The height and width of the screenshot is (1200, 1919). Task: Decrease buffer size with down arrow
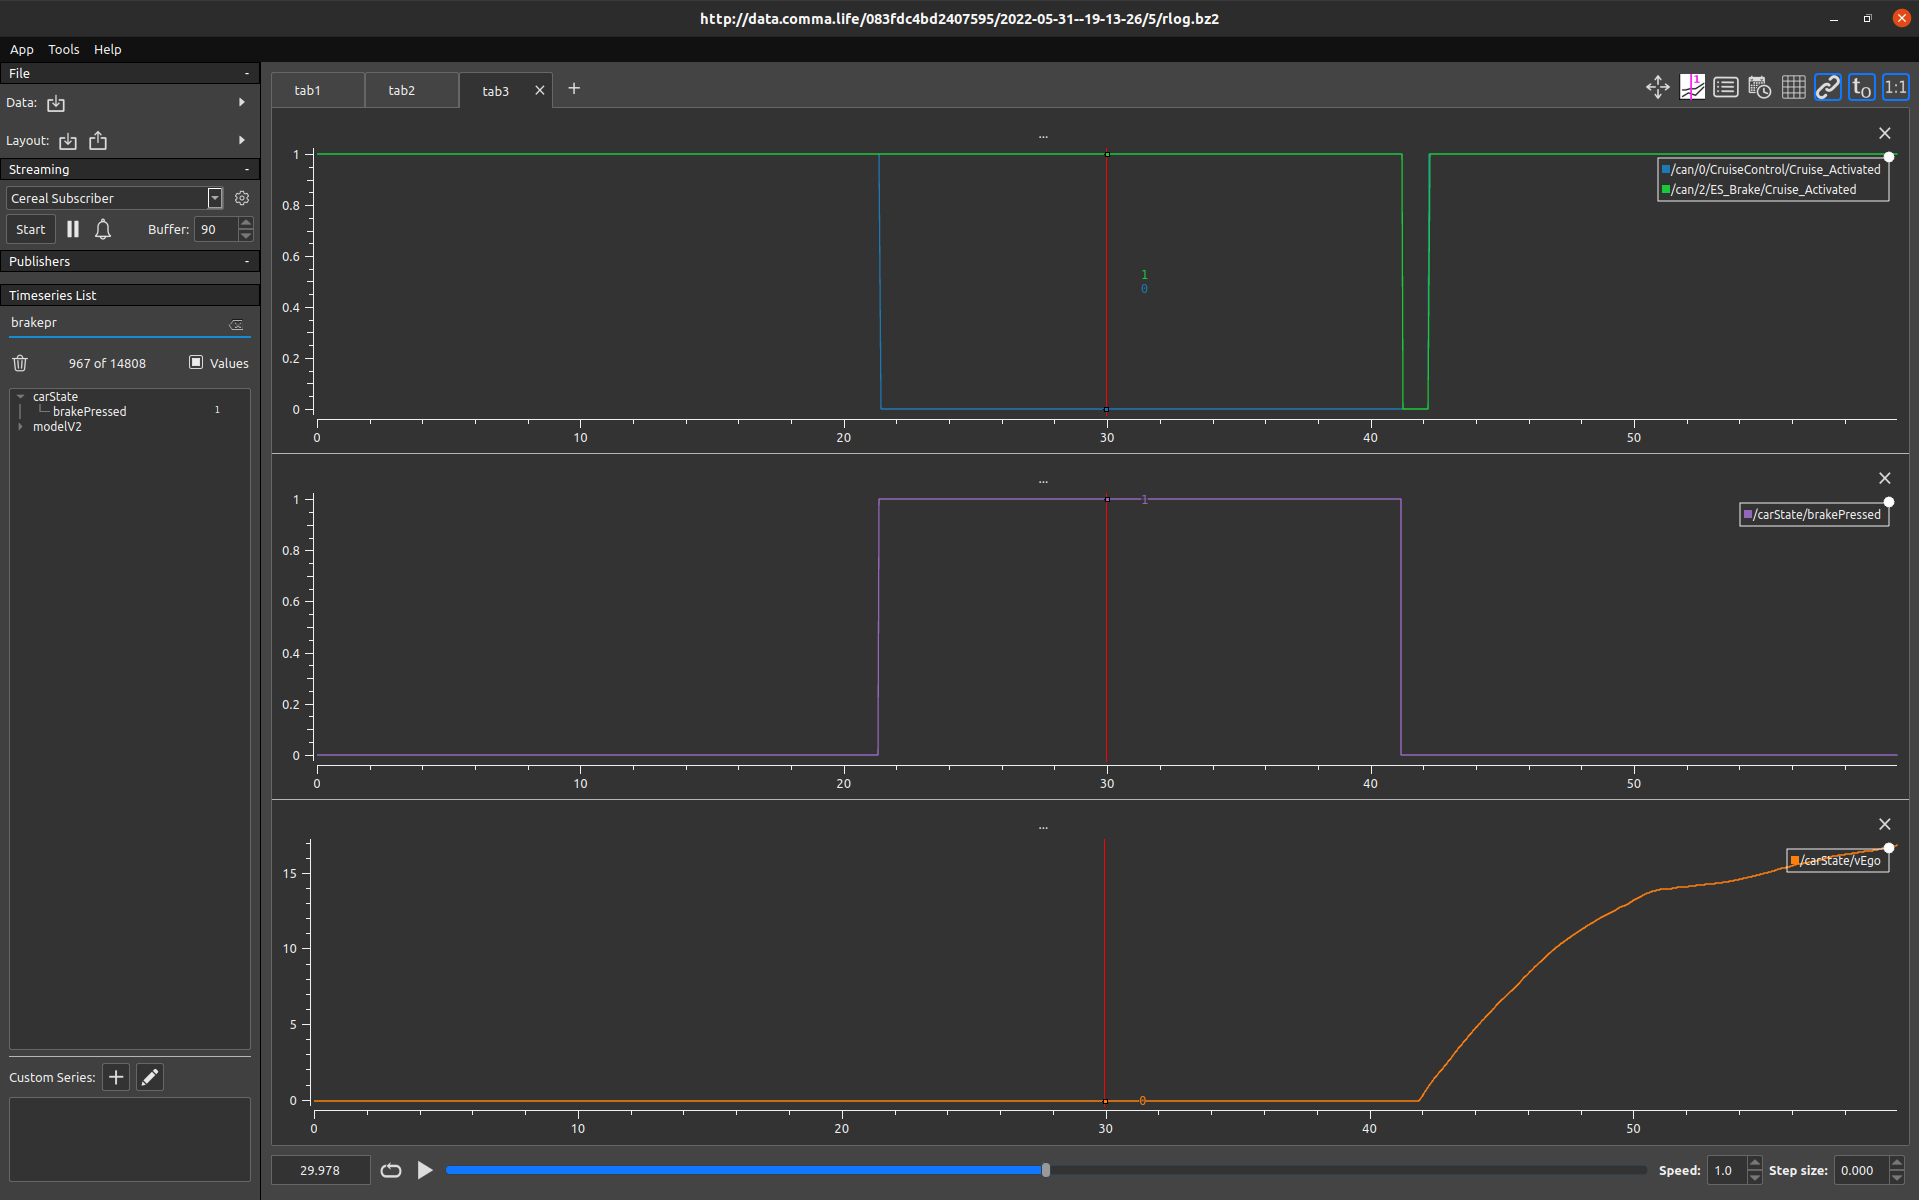(246, 235)
